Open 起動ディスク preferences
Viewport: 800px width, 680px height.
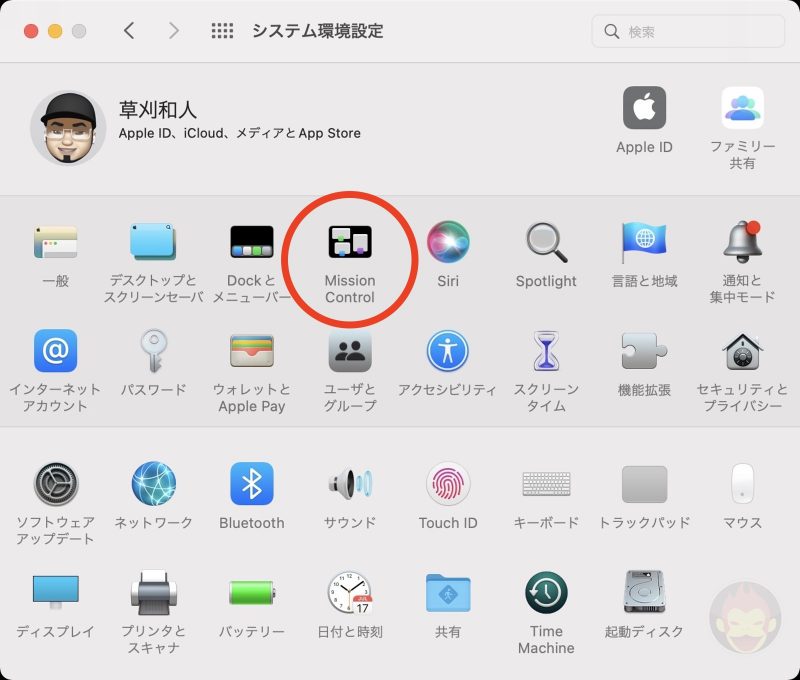coord(643,600)
